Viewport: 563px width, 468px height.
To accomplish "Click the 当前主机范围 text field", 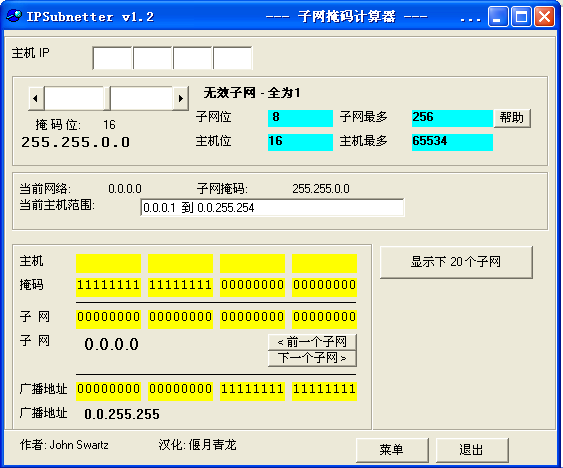I will 272,208.
